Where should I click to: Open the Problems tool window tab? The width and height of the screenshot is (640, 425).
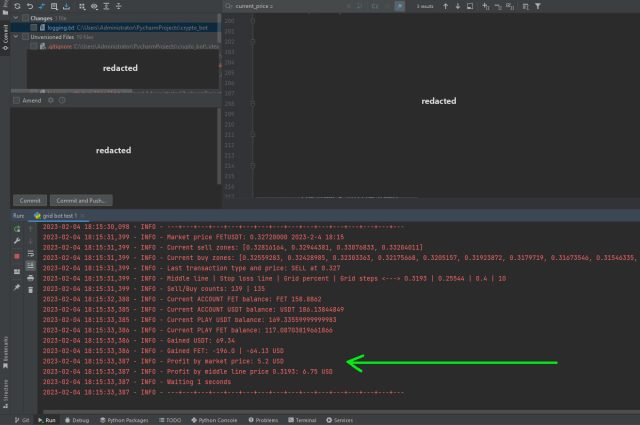pos(263,420)
